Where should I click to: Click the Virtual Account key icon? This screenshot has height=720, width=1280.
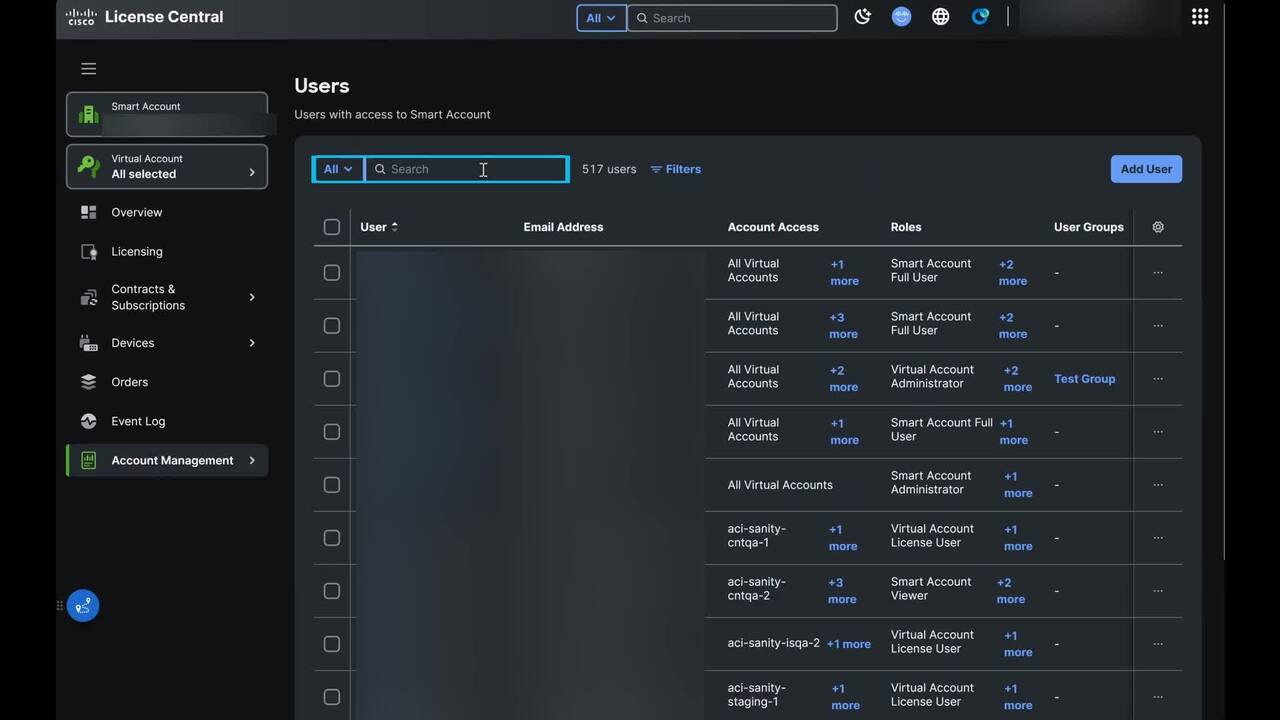coord(89,166)
